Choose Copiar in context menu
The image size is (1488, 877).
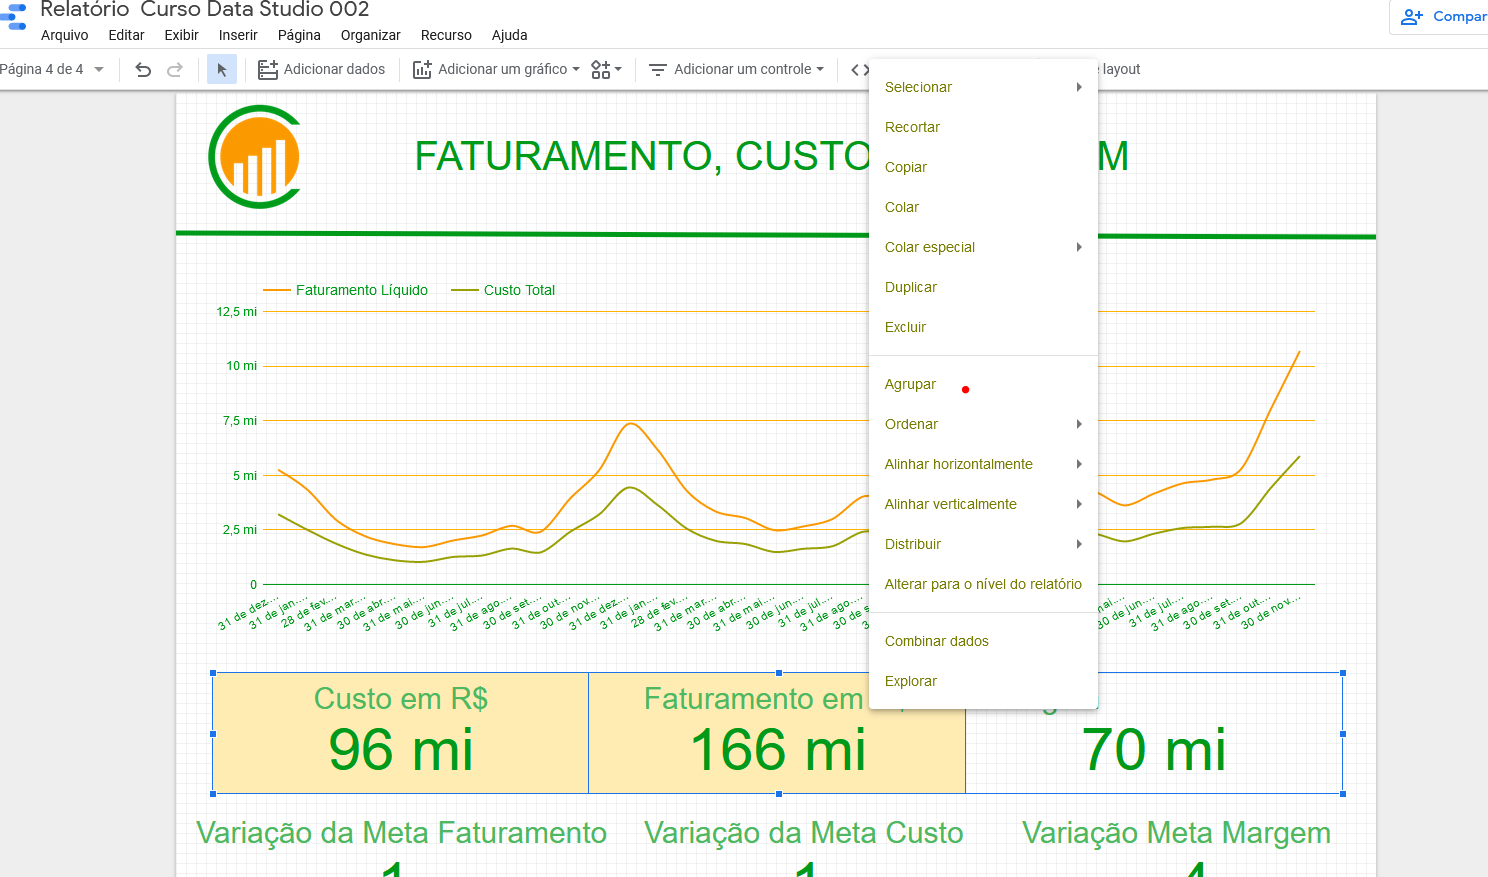983,167
